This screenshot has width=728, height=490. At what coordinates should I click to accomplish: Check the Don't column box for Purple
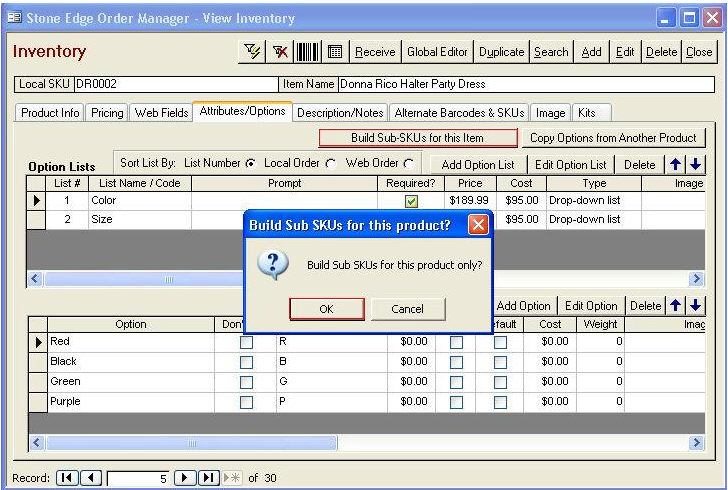(246, 402)
